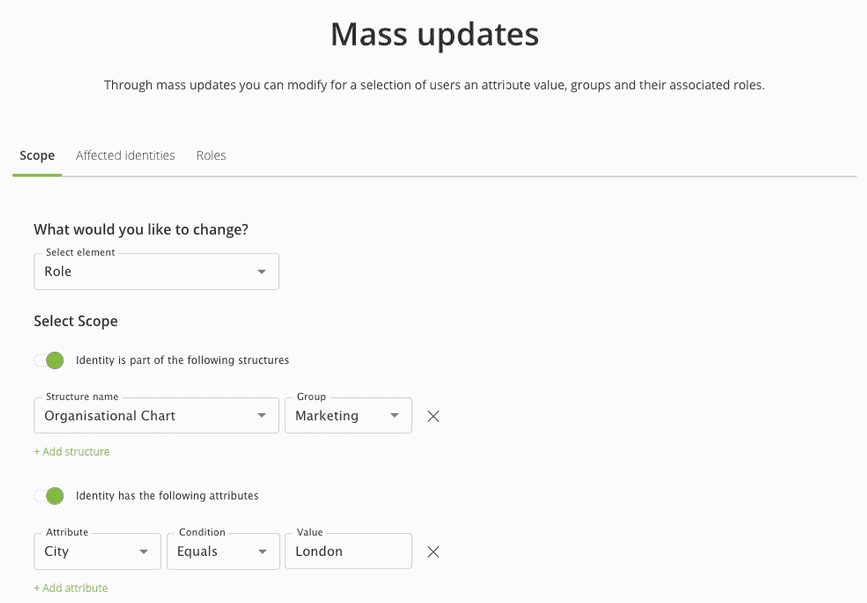The width and height of the screenshot is (867, 603).
Task: Switch to the Affected identities tab
Action: 125,156
